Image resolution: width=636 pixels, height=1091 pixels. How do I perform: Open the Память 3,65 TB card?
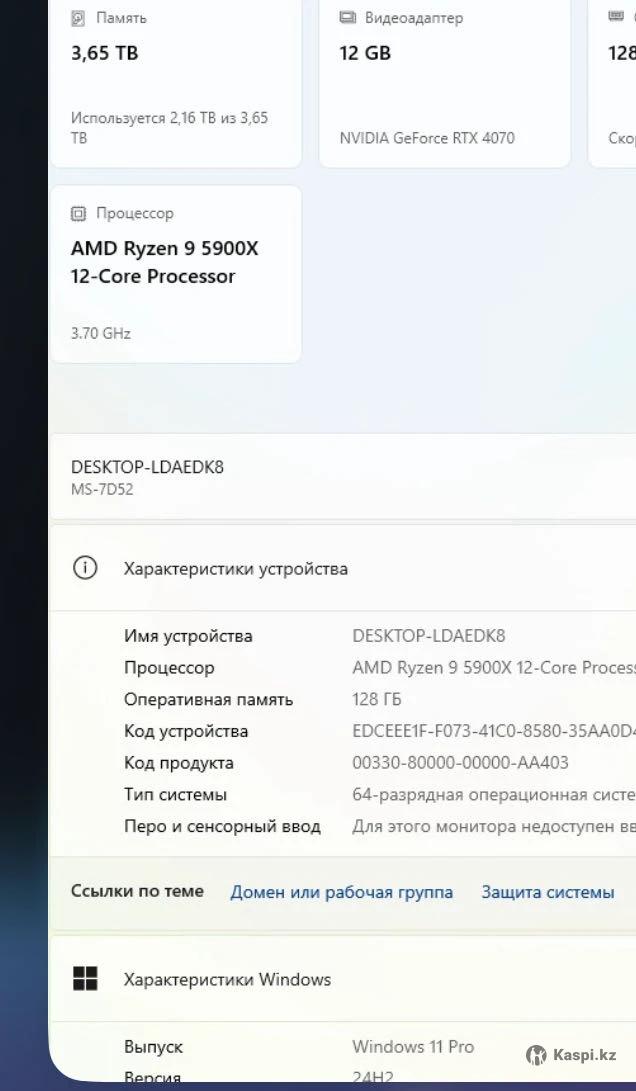(175, 80)
